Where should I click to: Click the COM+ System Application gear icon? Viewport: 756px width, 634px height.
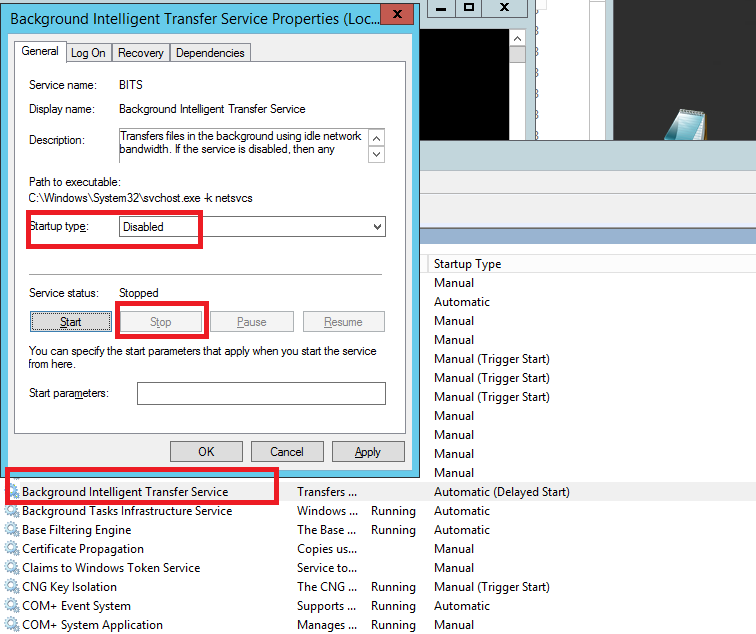tap(13, 625)
